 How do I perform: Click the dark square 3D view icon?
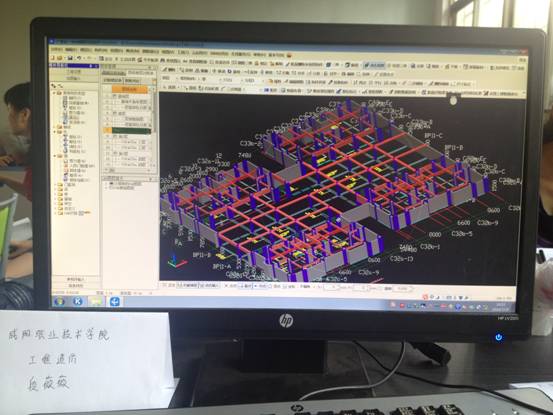click(329, 65)
